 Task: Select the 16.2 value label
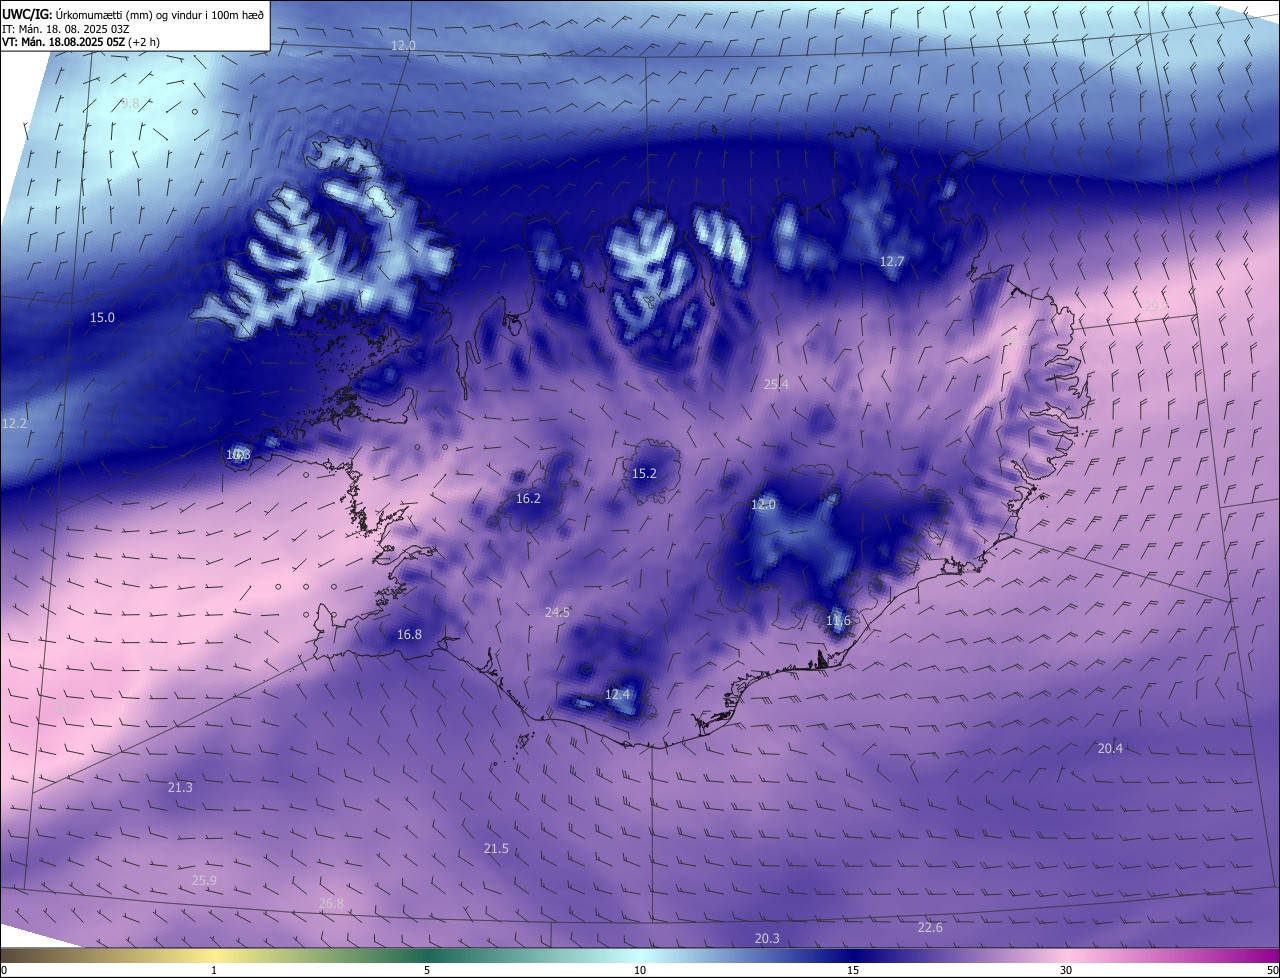(528, 499)
